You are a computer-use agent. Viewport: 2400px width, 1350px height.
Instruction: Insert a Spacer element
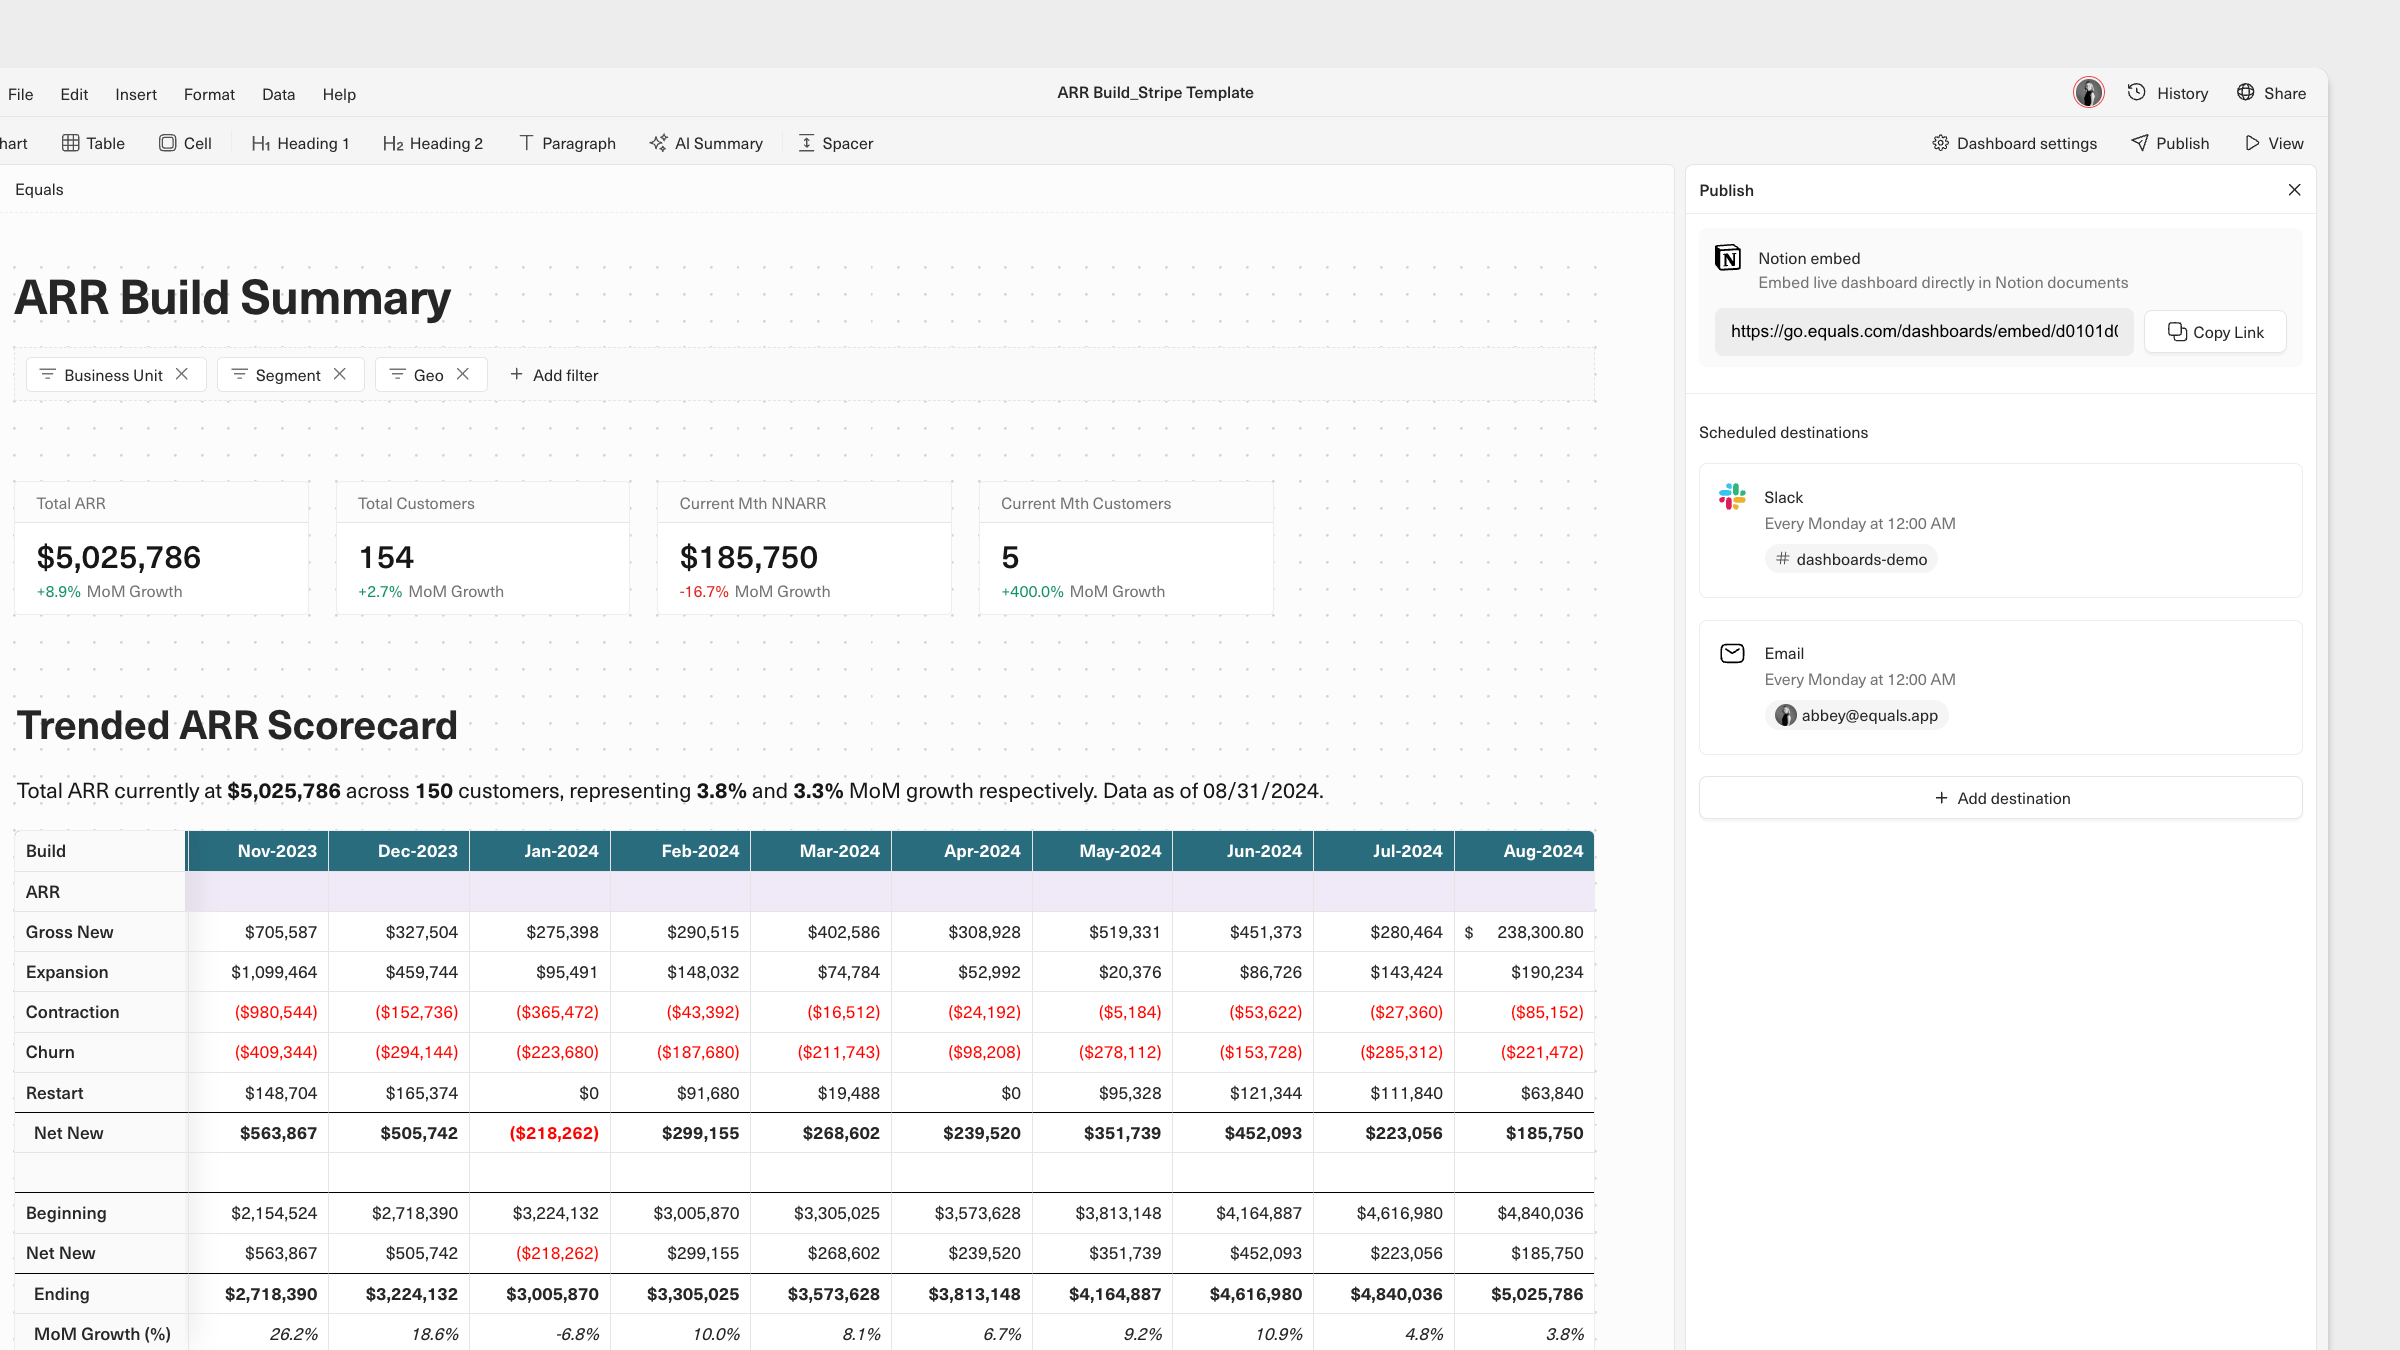[835, 143]
